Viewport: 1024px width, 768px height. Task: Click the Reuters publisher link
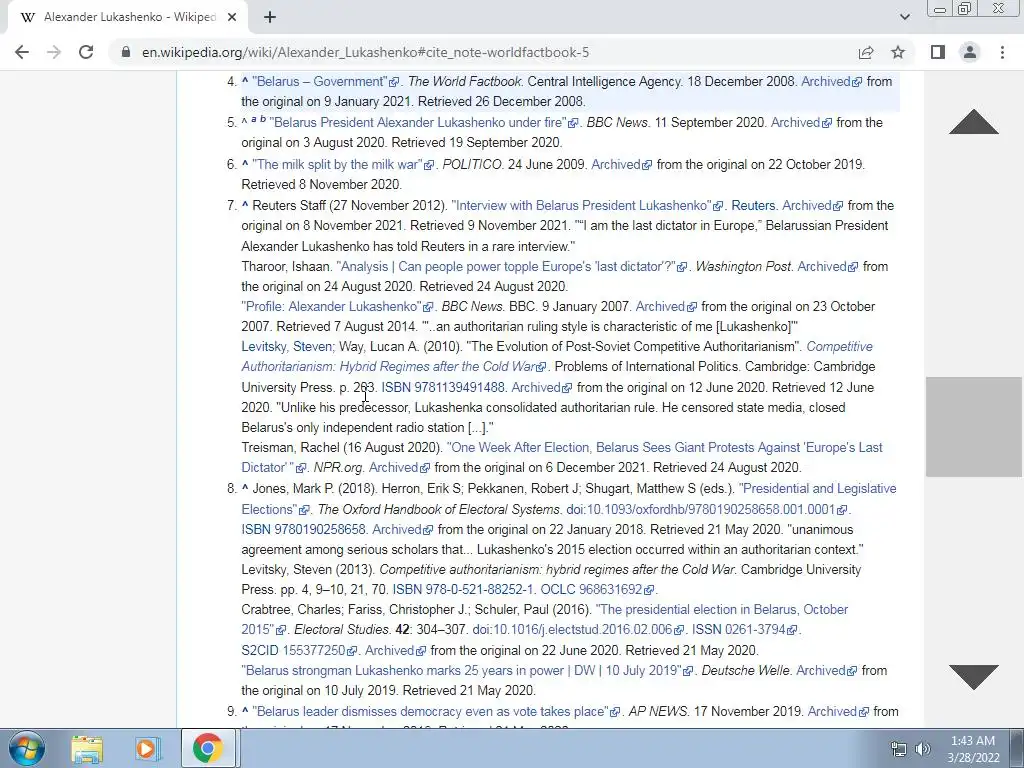[753, 206]
